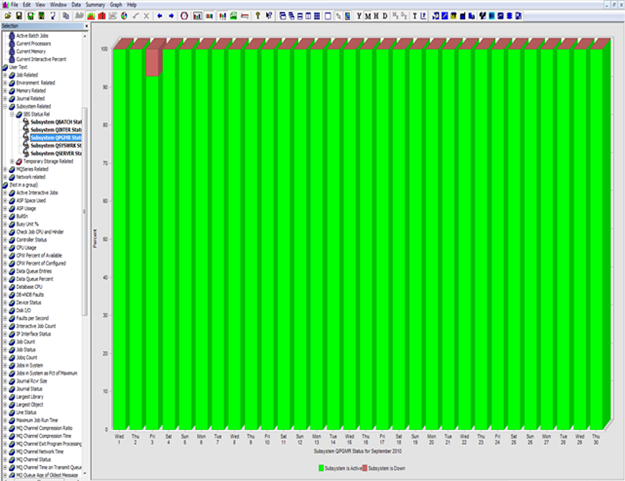The image size is (625, 481).
Task: Select Subsystem QSERVER Status tree item
Action: pos(56,153)
